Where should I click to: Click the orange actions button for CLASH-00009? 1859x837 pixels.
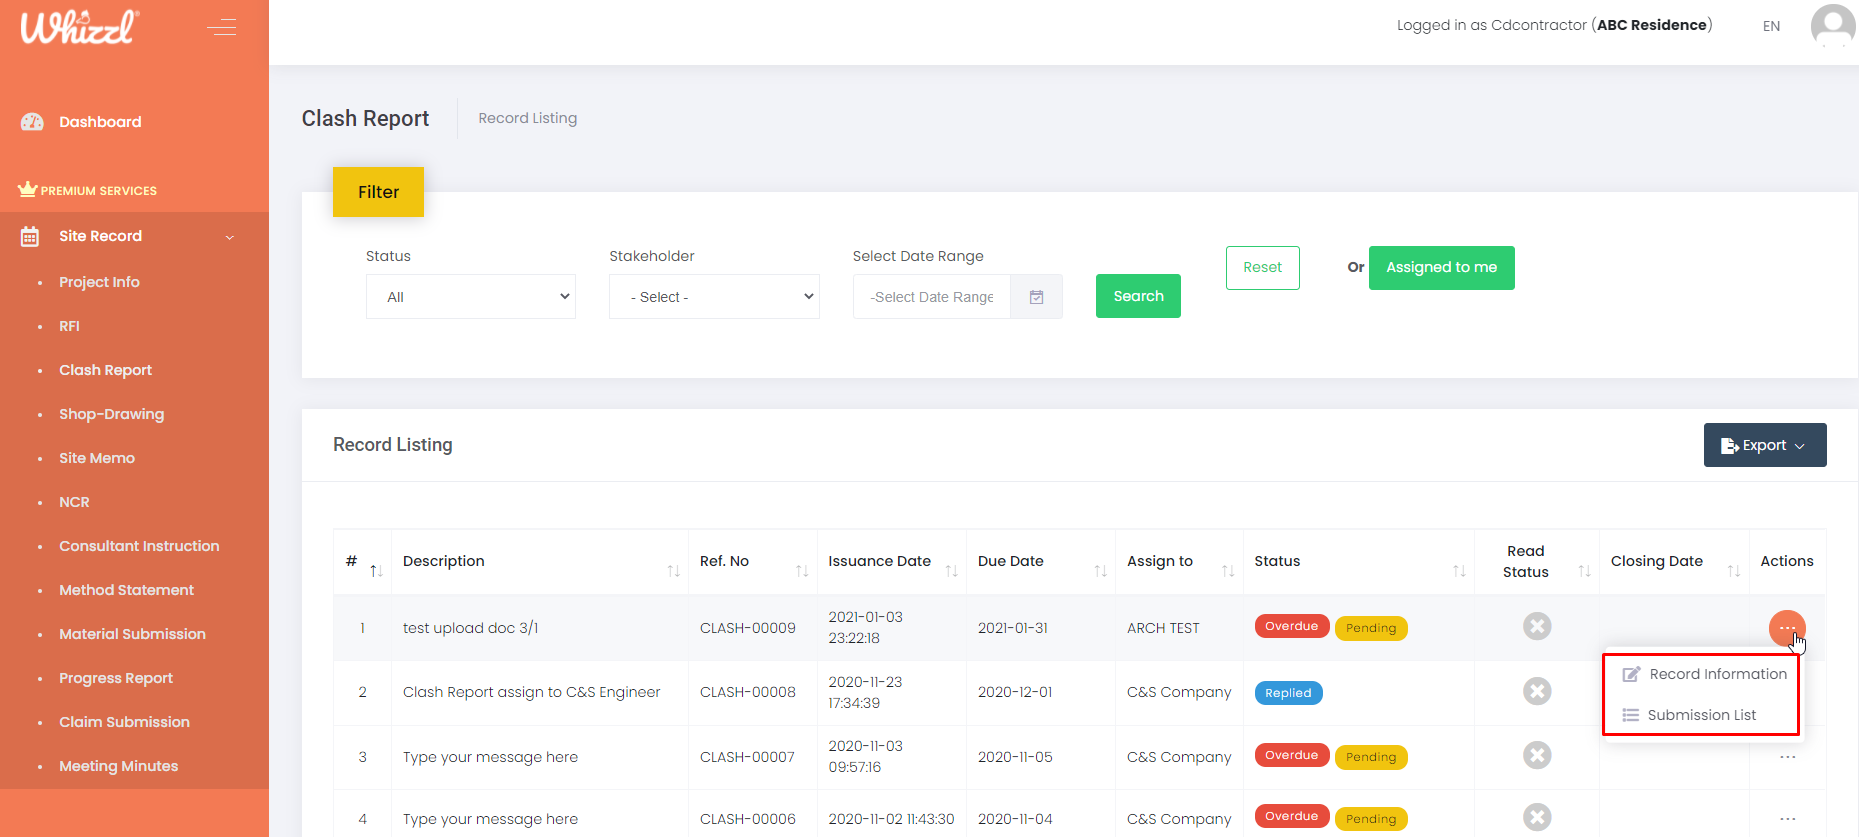click(x=1786, y=628)
